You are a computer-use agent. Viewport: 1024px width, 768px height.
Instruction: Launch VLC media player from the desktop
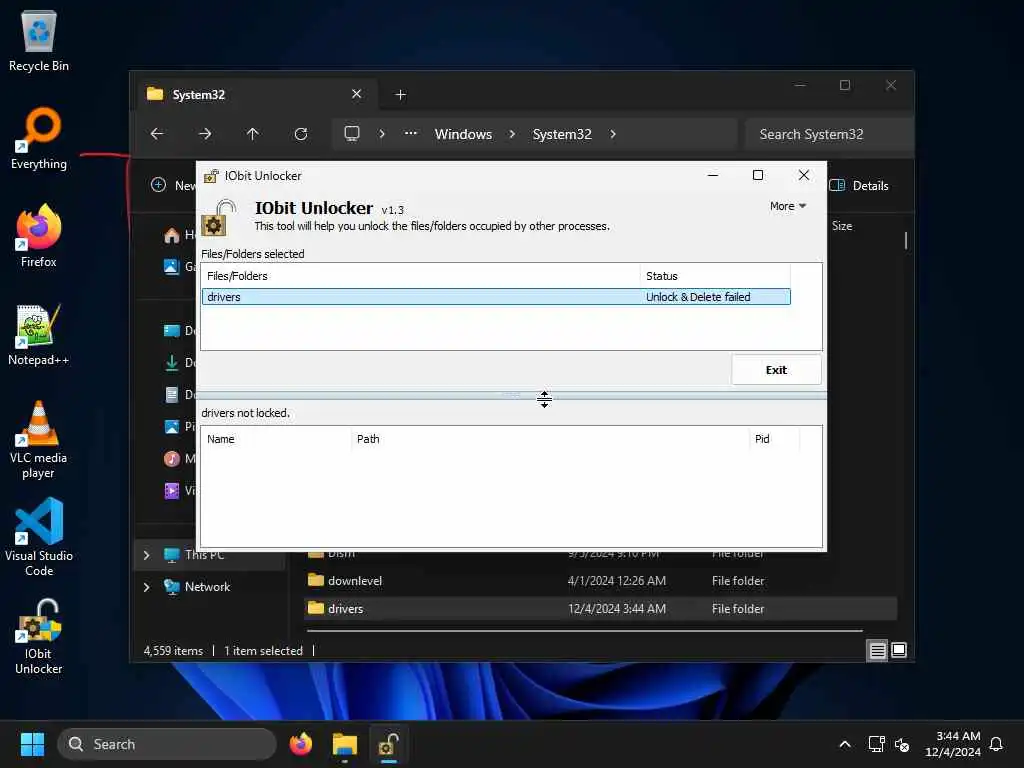(x=39, y=440)
